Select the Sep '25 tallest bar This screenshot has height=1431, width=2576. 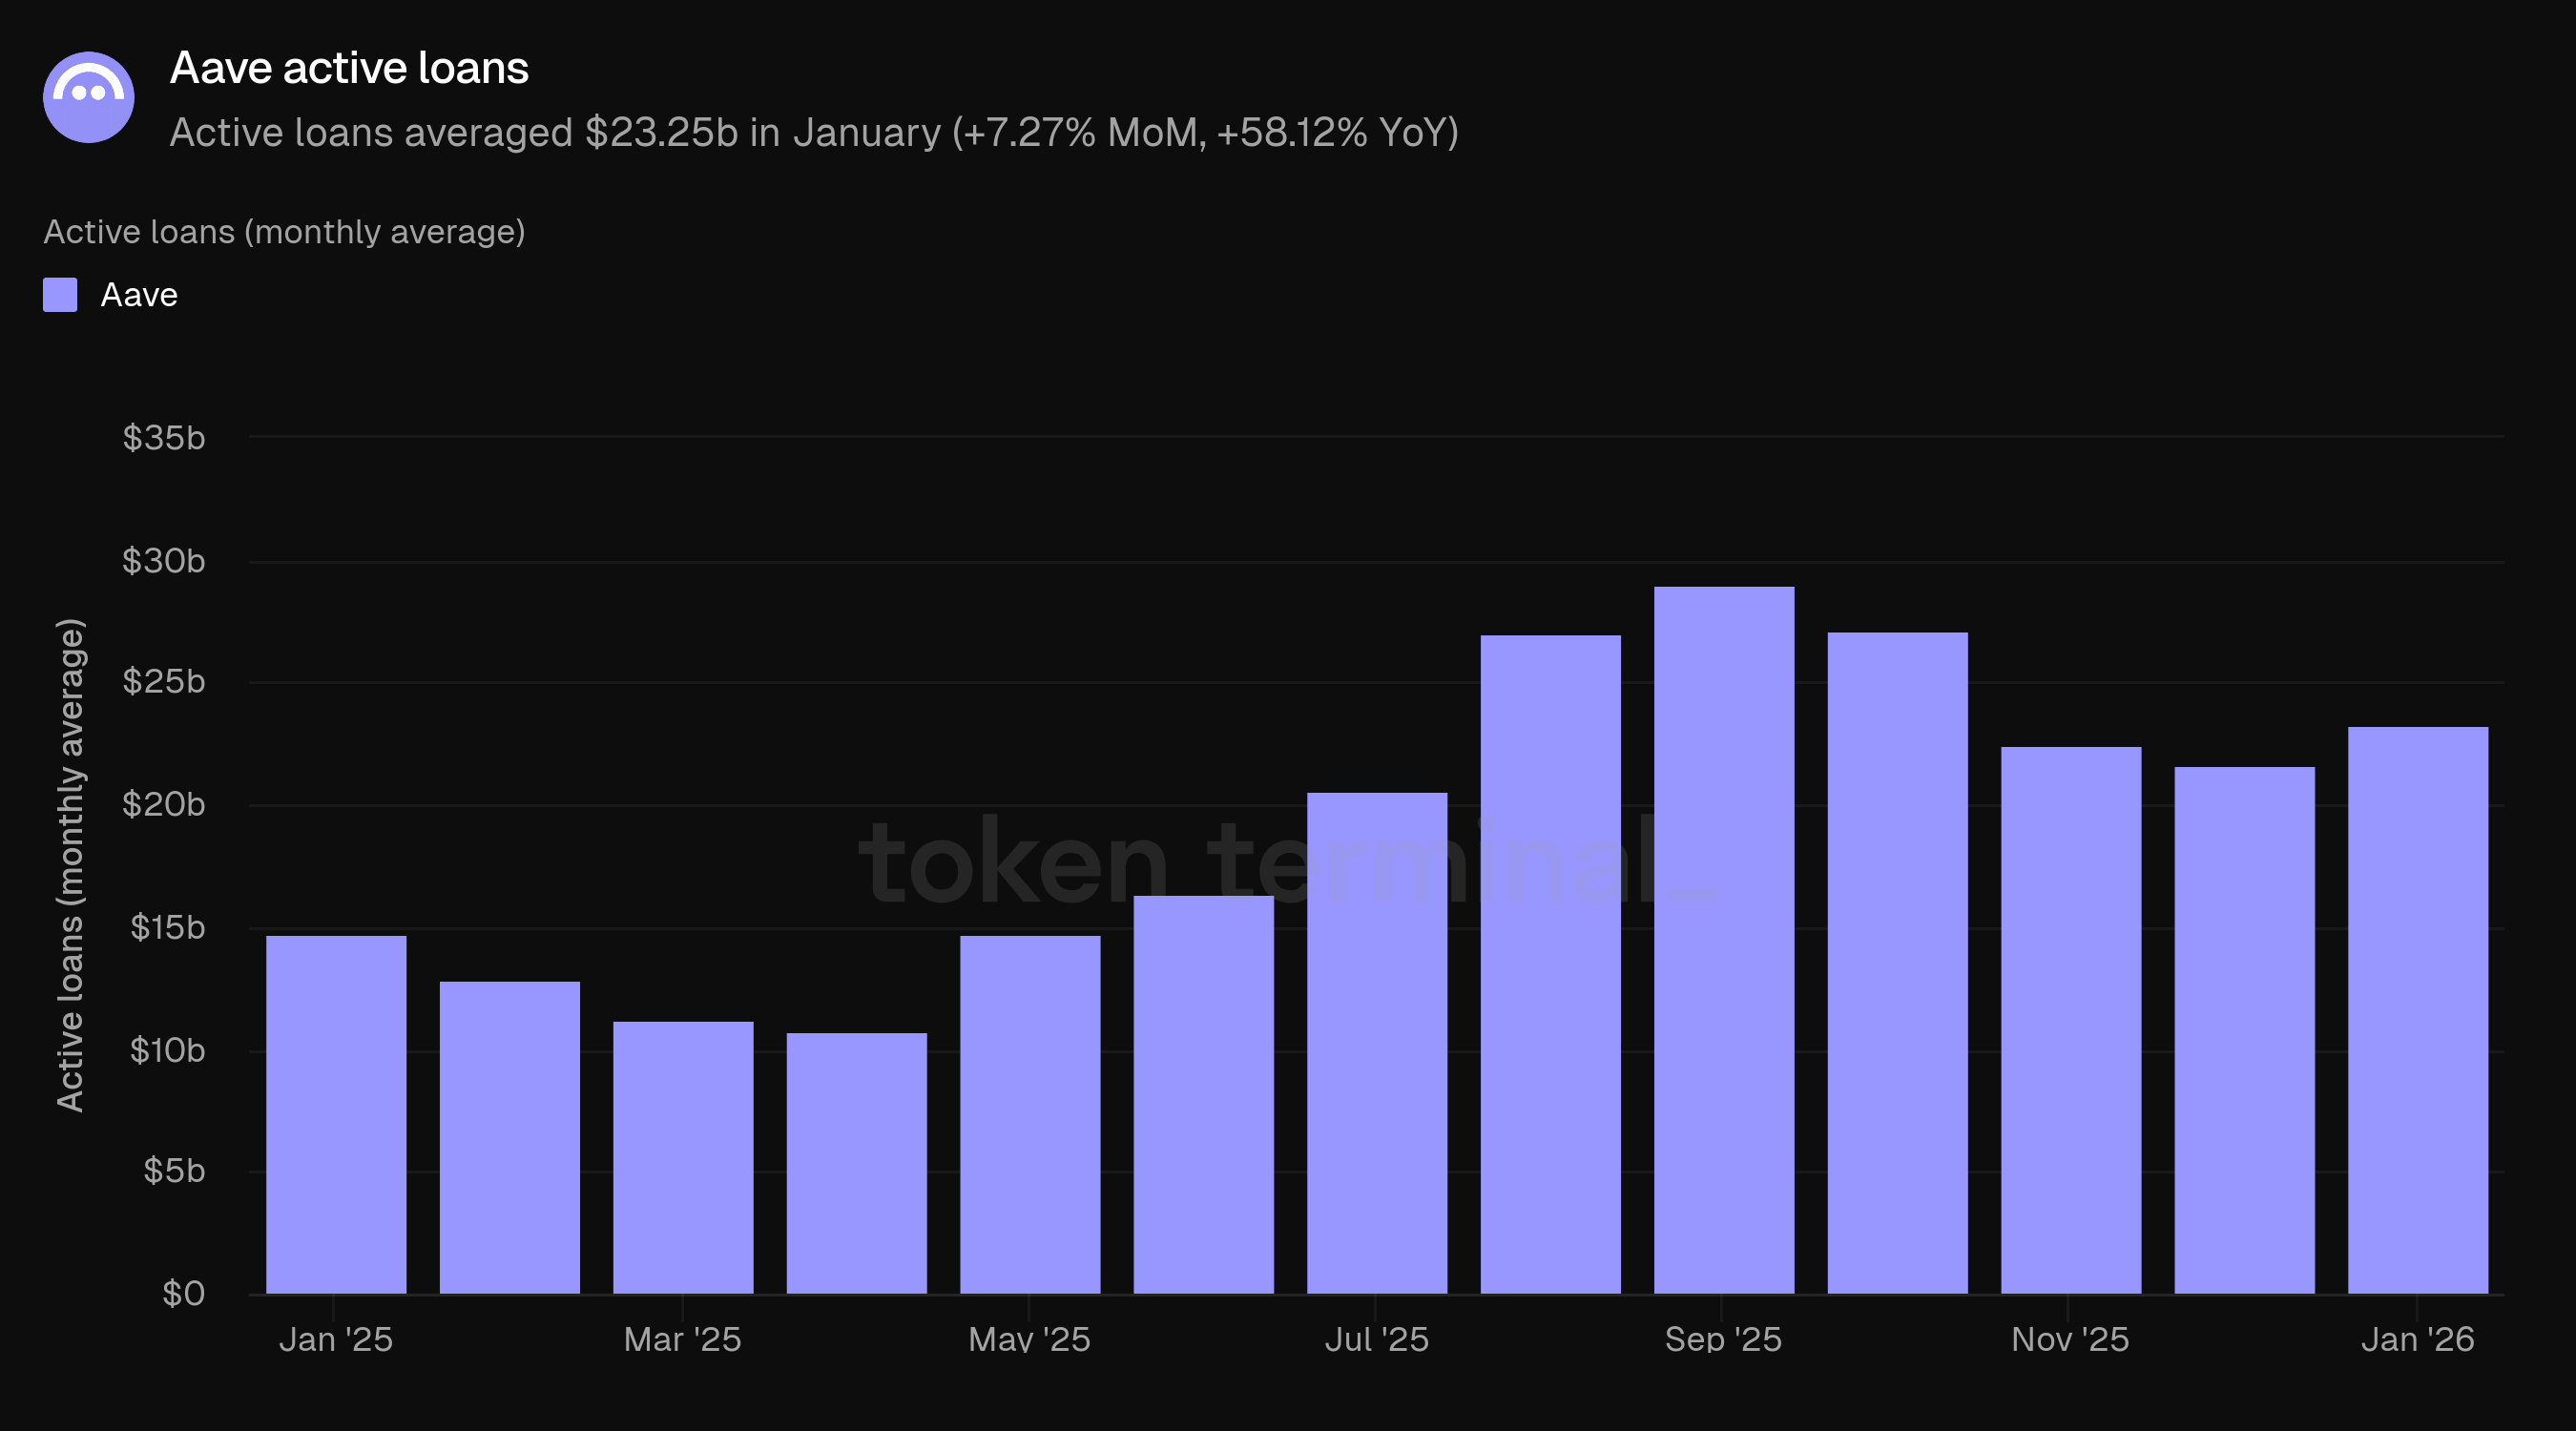click(1723, 940)
